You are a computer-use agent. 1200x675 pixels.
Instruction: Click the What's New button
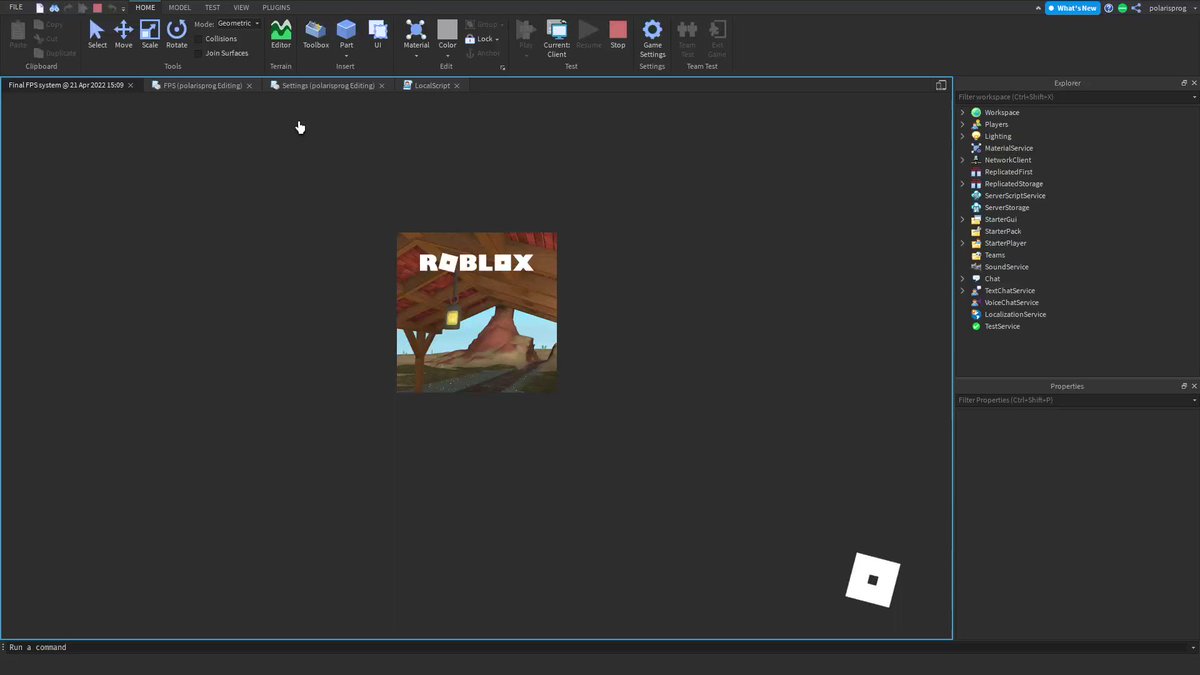coord(1072,7)
